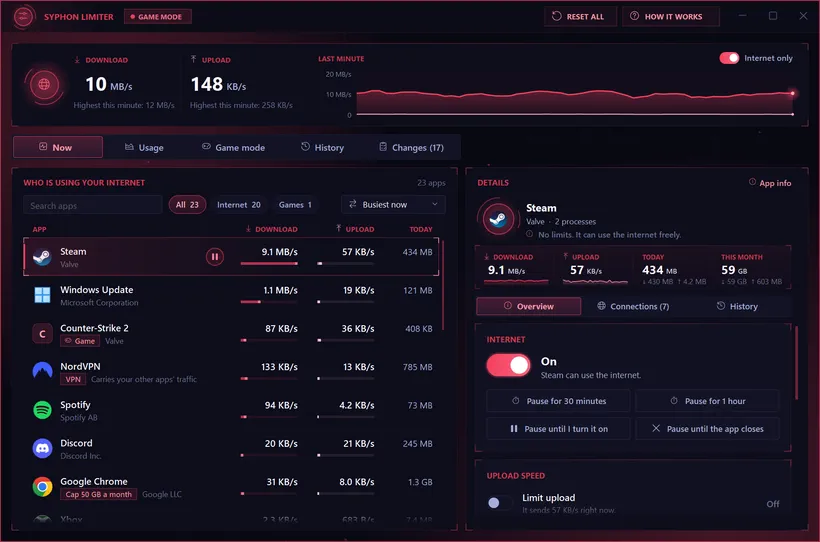Screen dimensions: 820x542
Task: Click Pause until I turn it on
Action: (x=558, y=428)
